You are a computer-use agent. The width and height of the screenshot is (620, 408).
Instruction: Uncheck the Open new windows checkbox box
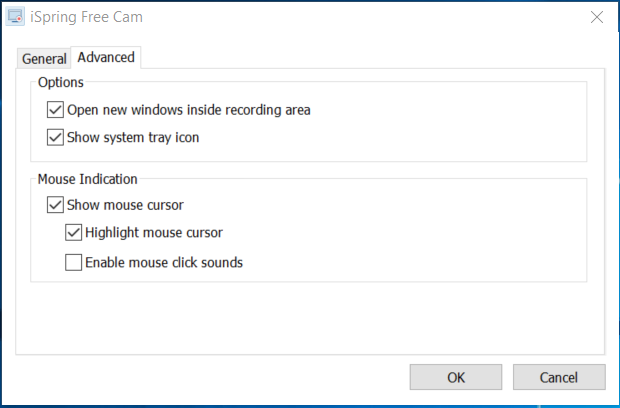pos(55,110)
